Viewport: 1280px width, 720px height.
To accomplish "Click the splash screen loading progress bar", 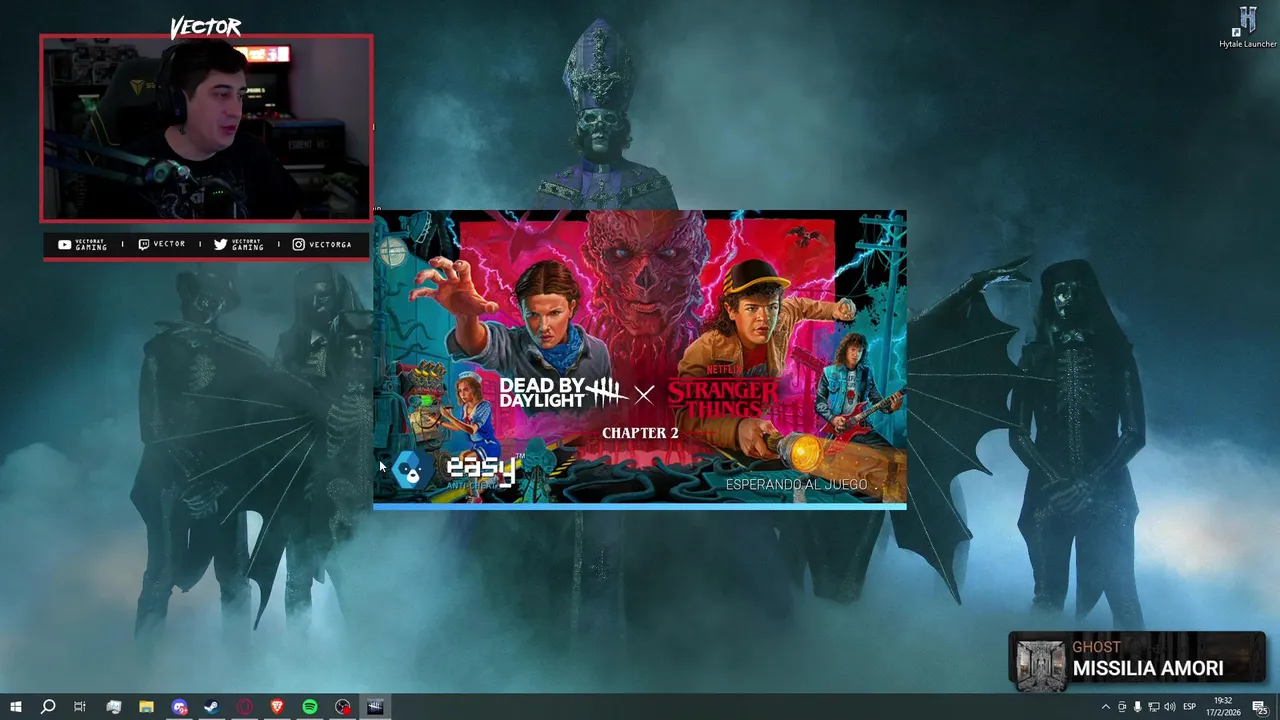I will pos(640,506).
